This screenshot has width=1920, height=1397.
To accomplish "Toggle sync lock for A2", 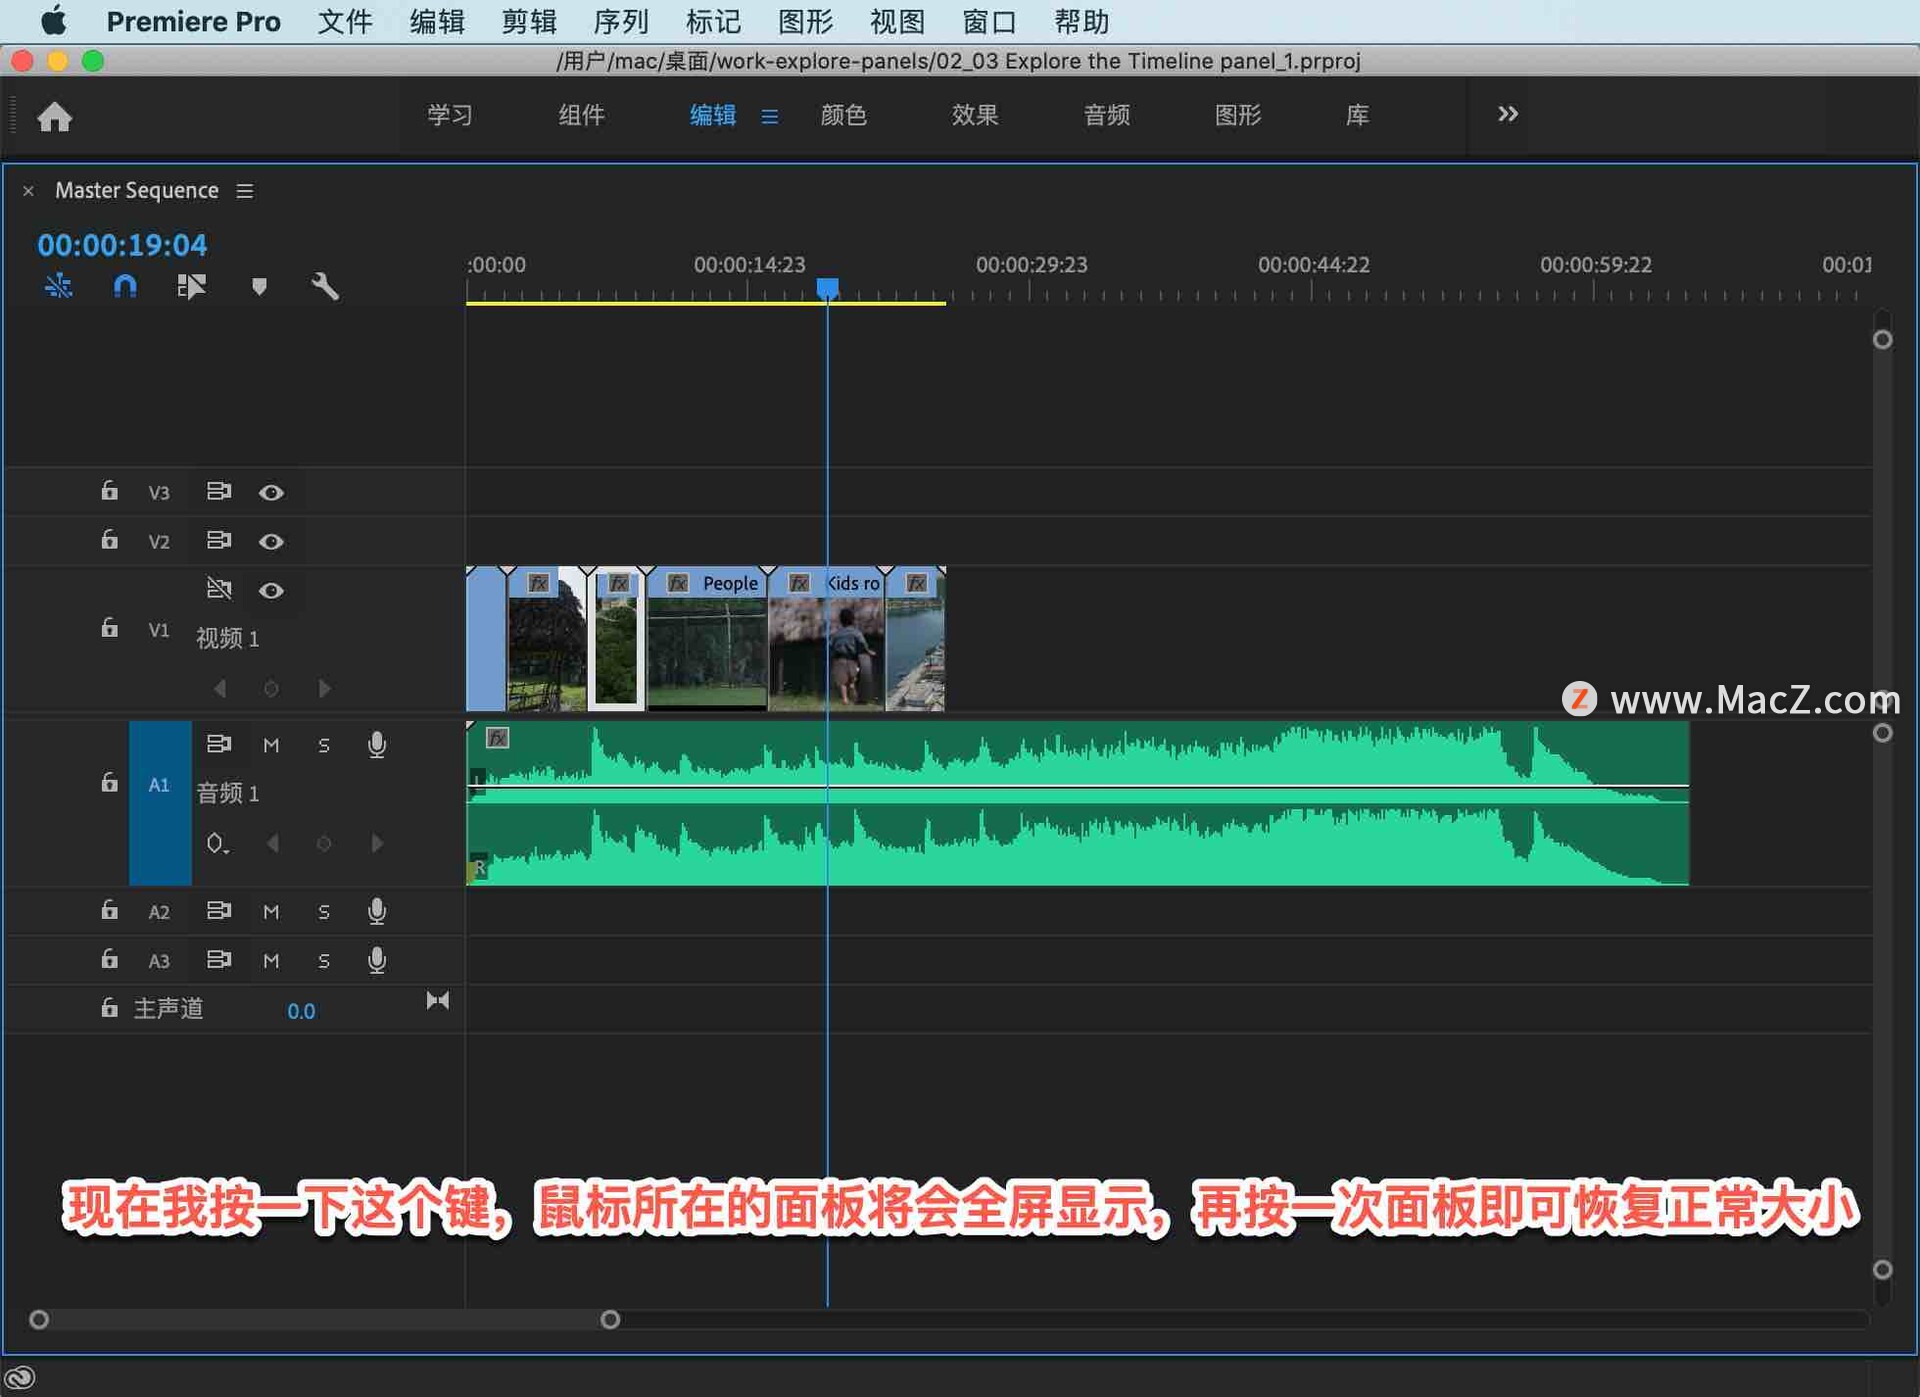I will coord(219,910).
